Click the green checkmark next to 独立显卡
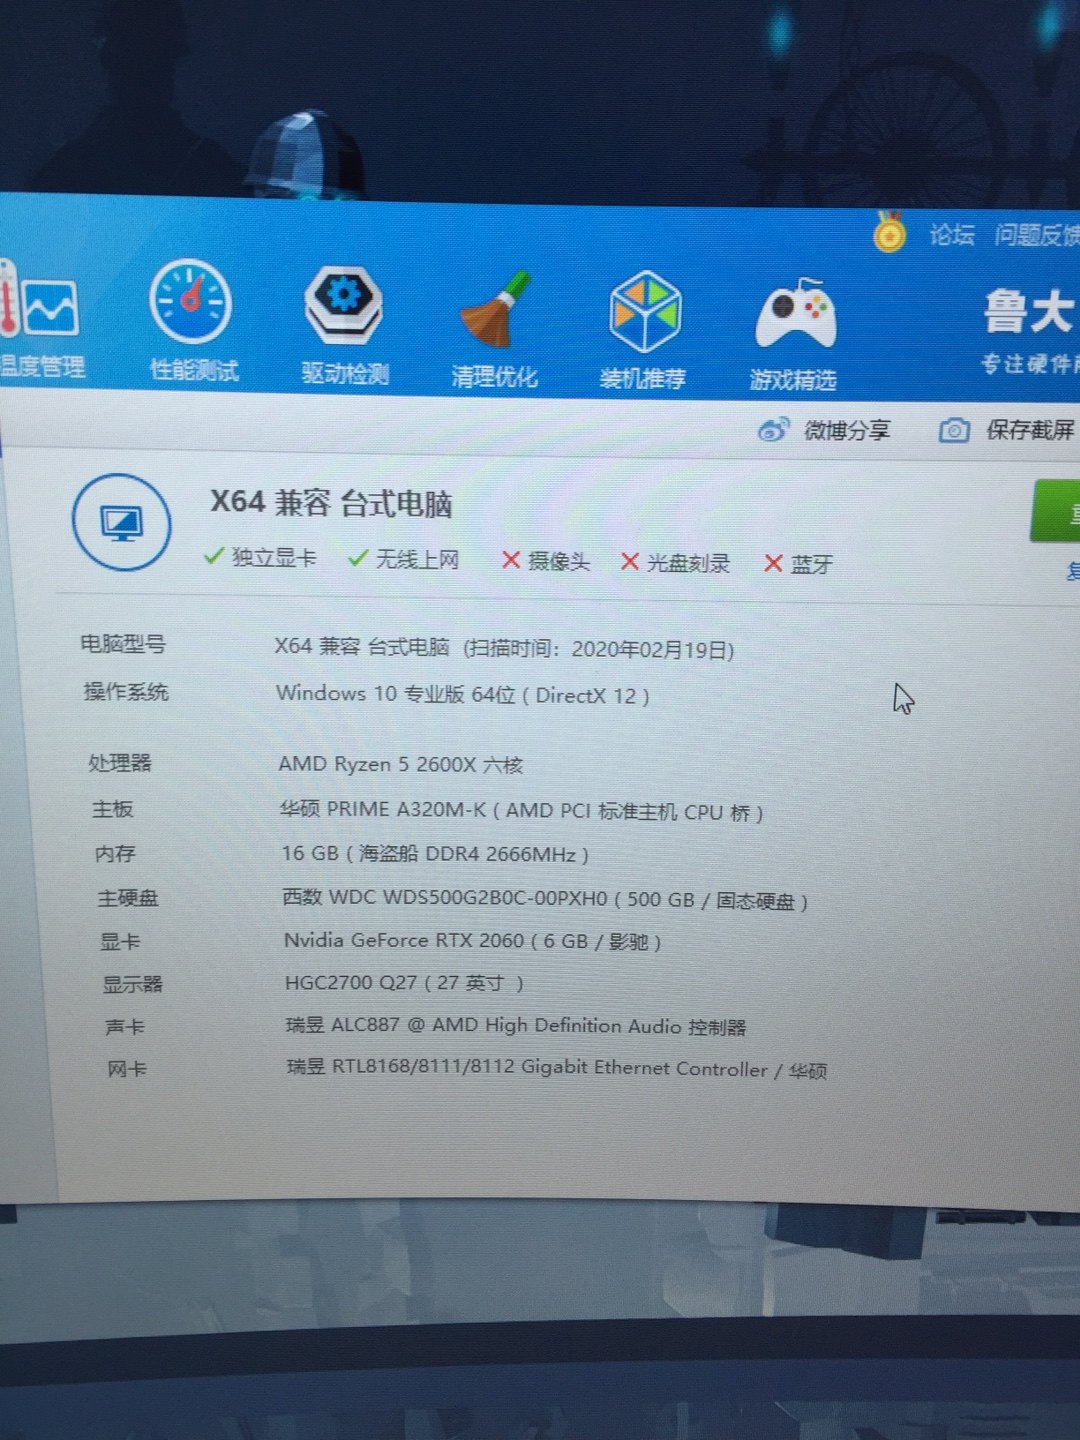1080x1440 pixels. click(x=214, y=557)
